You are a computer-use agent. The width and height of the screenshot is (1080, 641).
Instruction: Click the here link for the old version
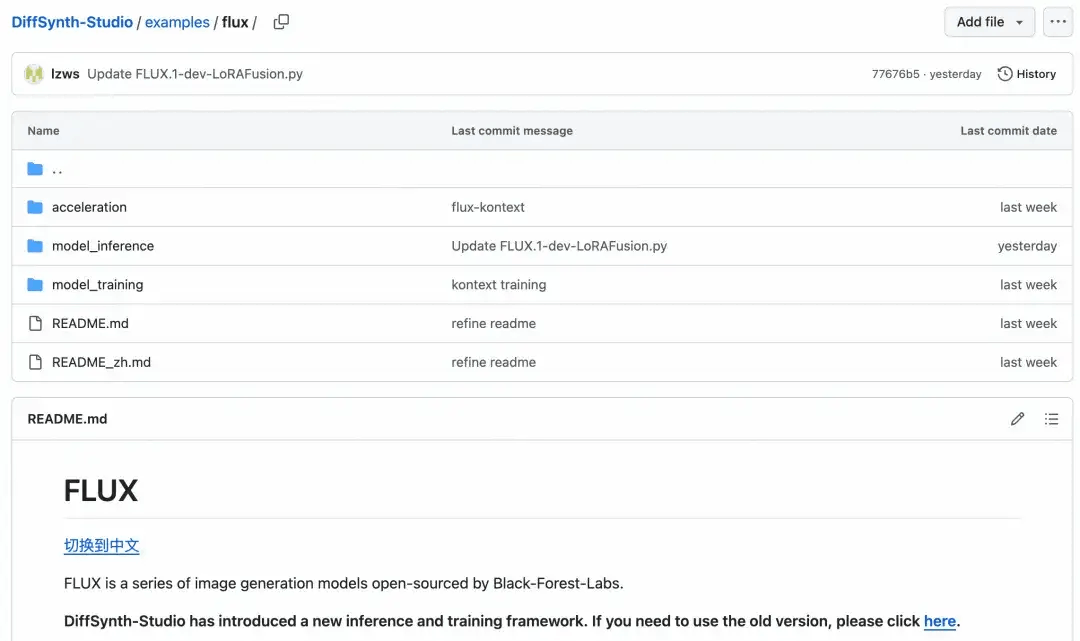coord(939,620)
